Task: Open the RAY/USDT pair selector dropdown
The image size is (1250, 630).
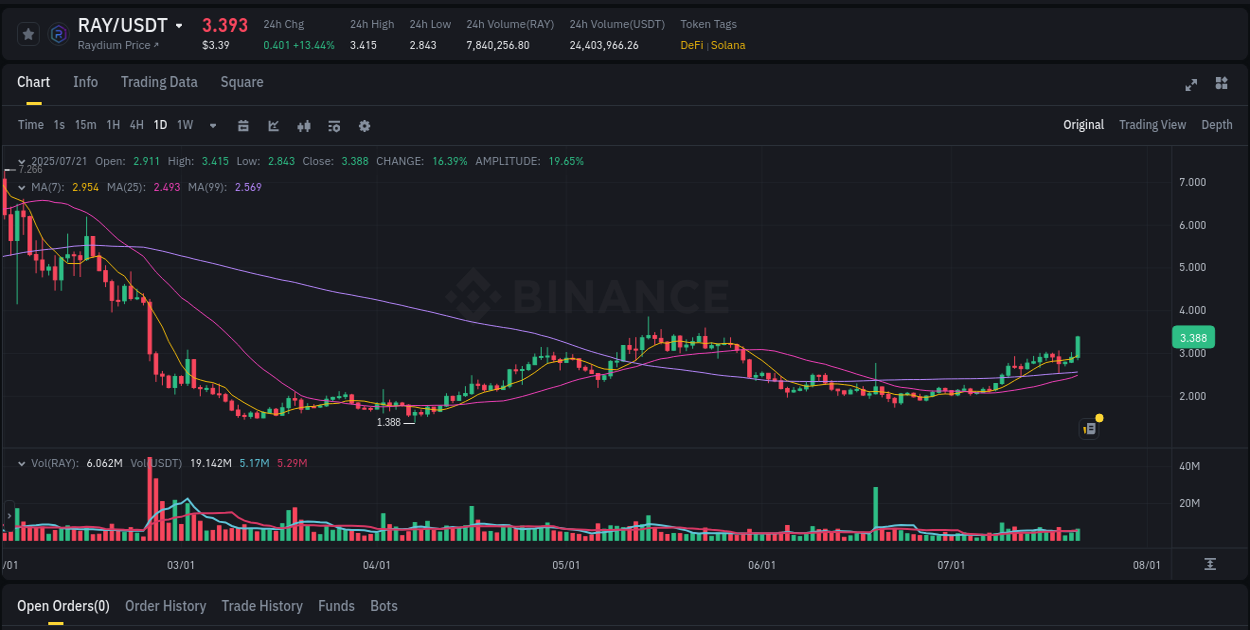Action: click(181, 25)
